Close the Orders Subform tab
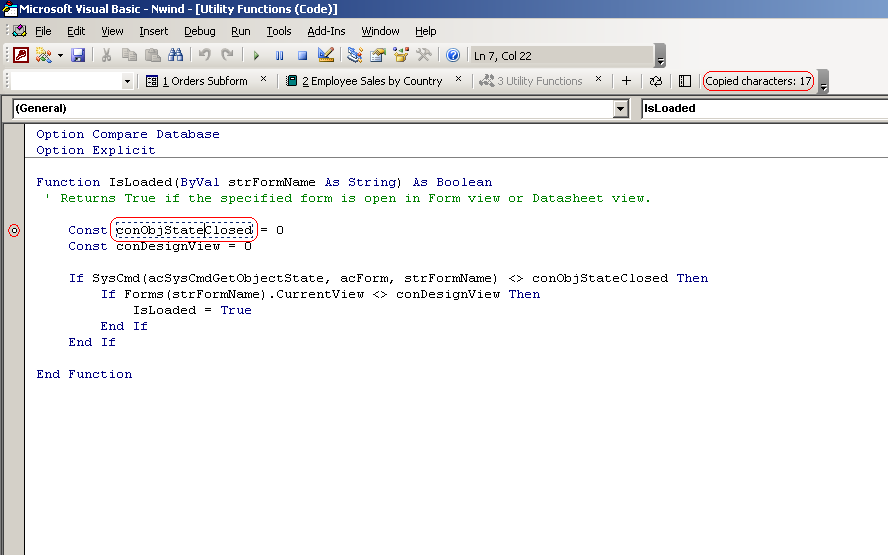This screenshot has height=555, width=888. [263, 79]
